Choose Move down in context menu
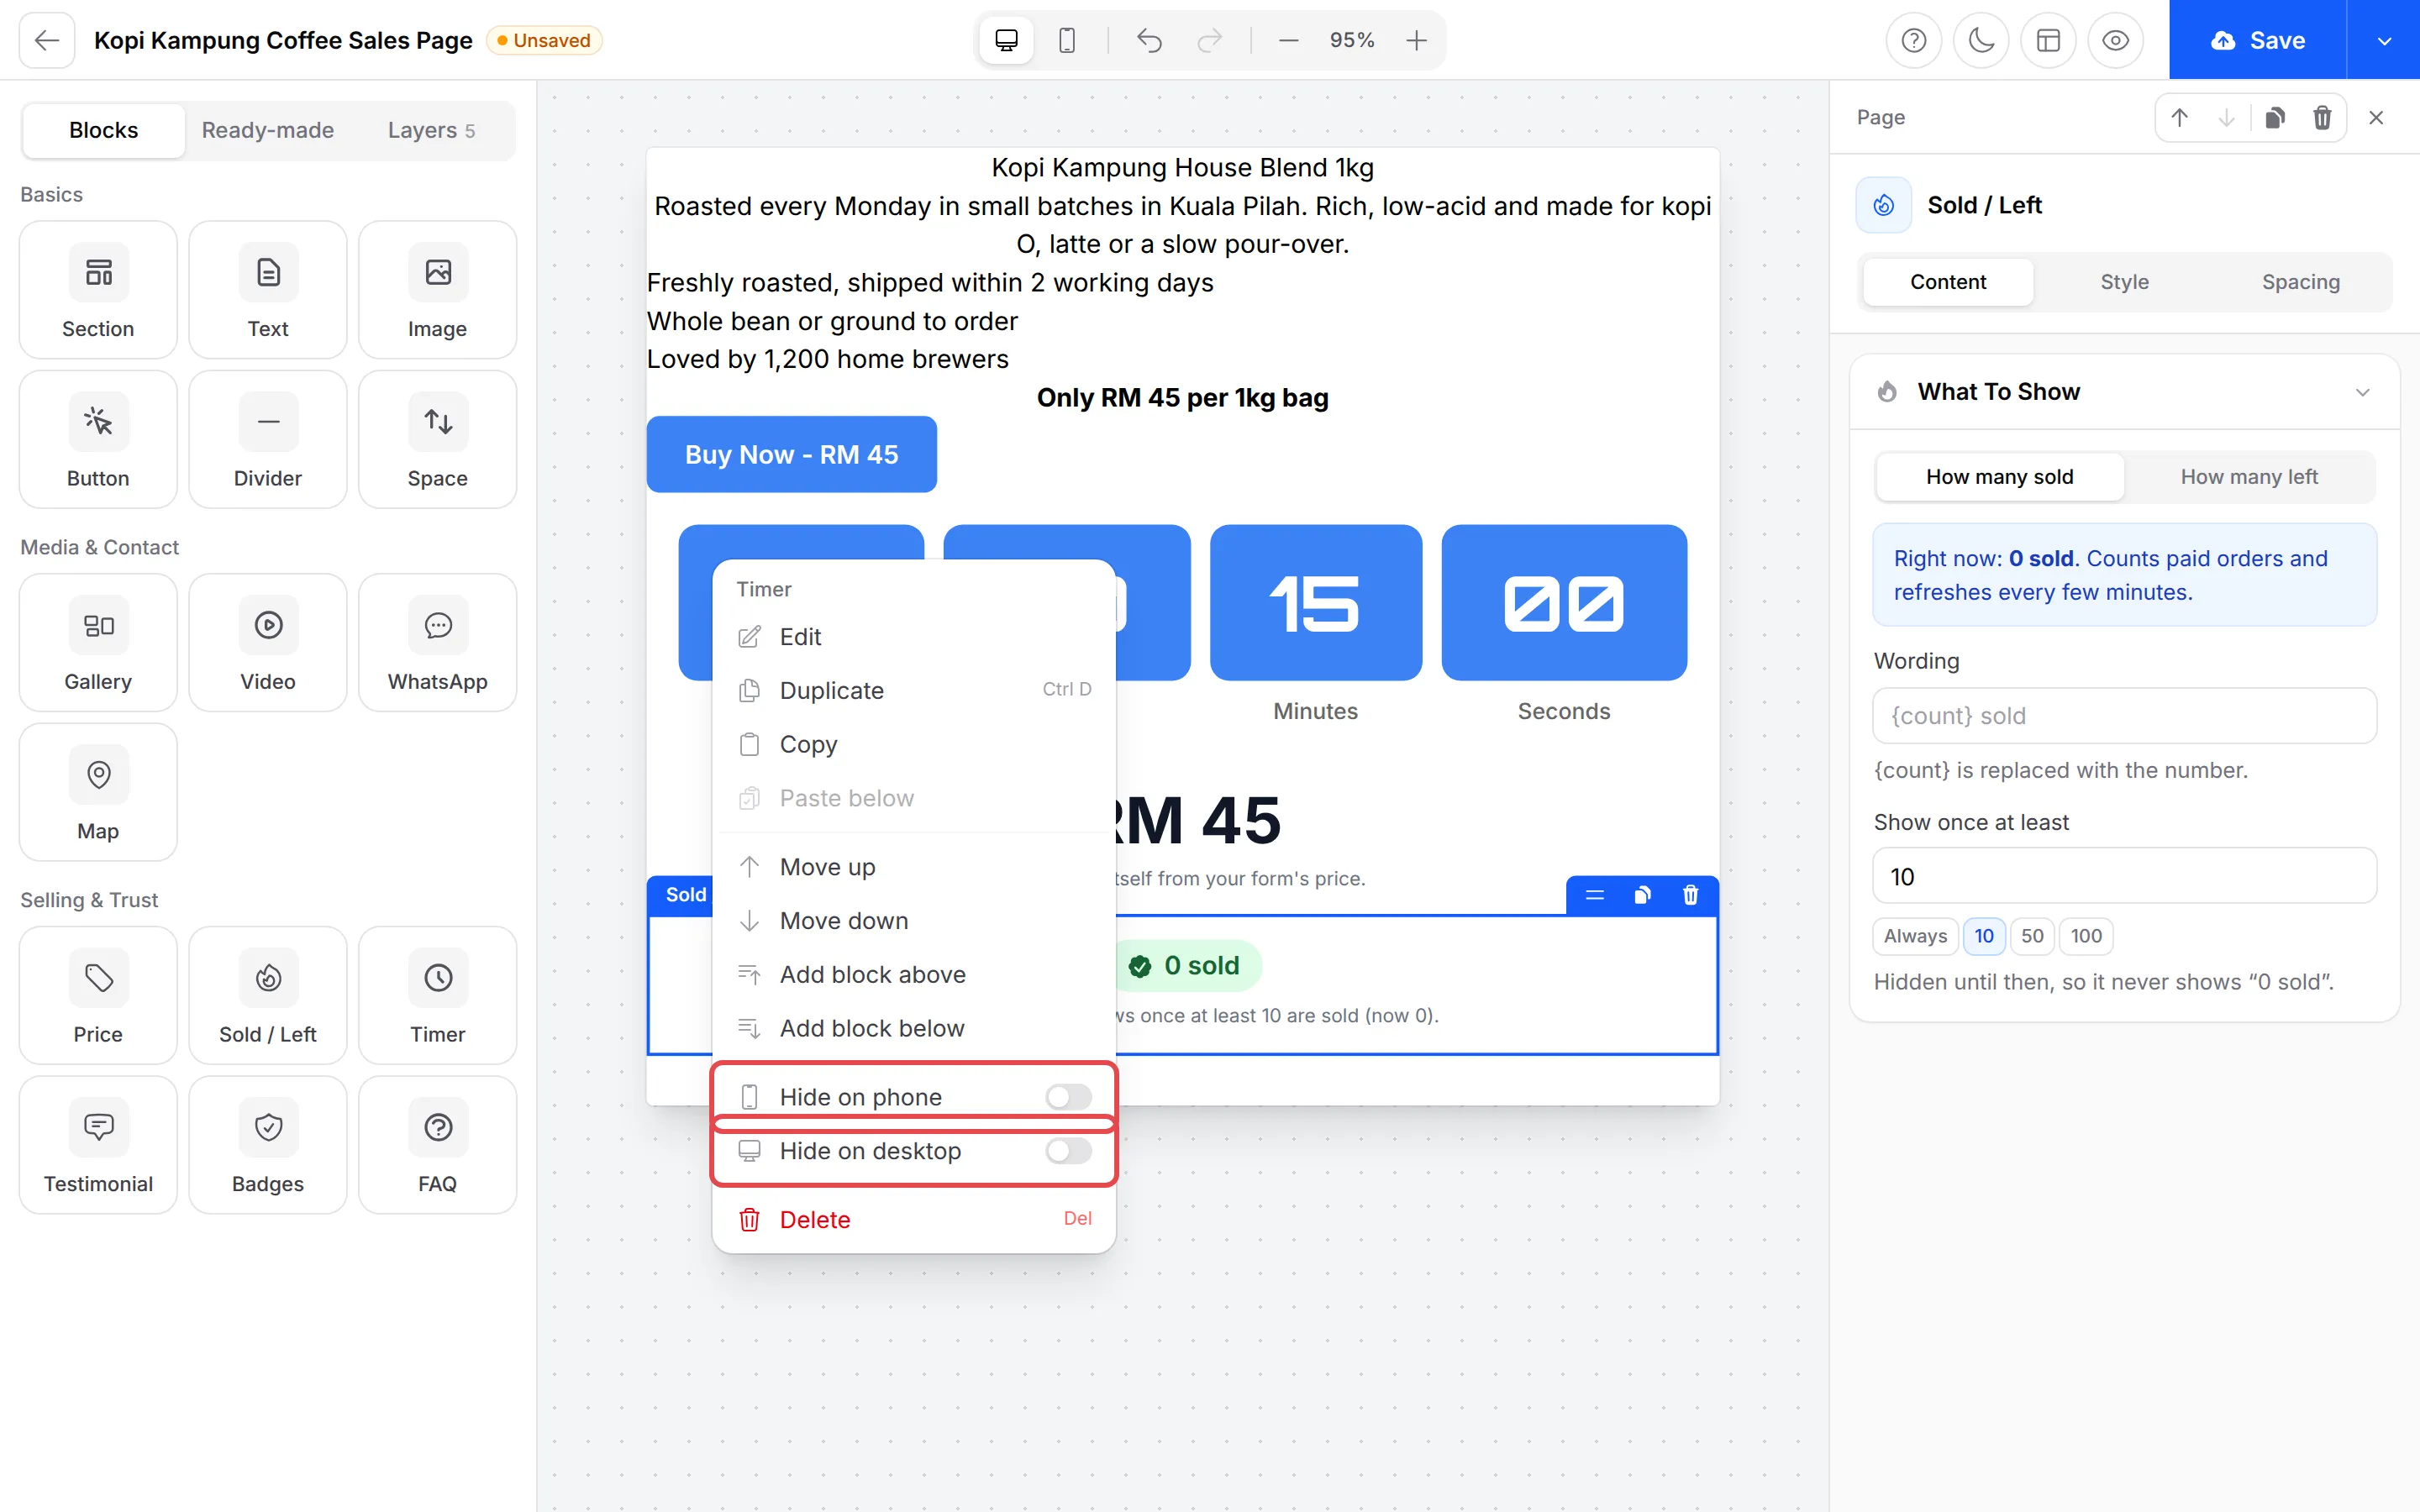The width and height of the screenshot is (2420, 1512). pos(914,921)
